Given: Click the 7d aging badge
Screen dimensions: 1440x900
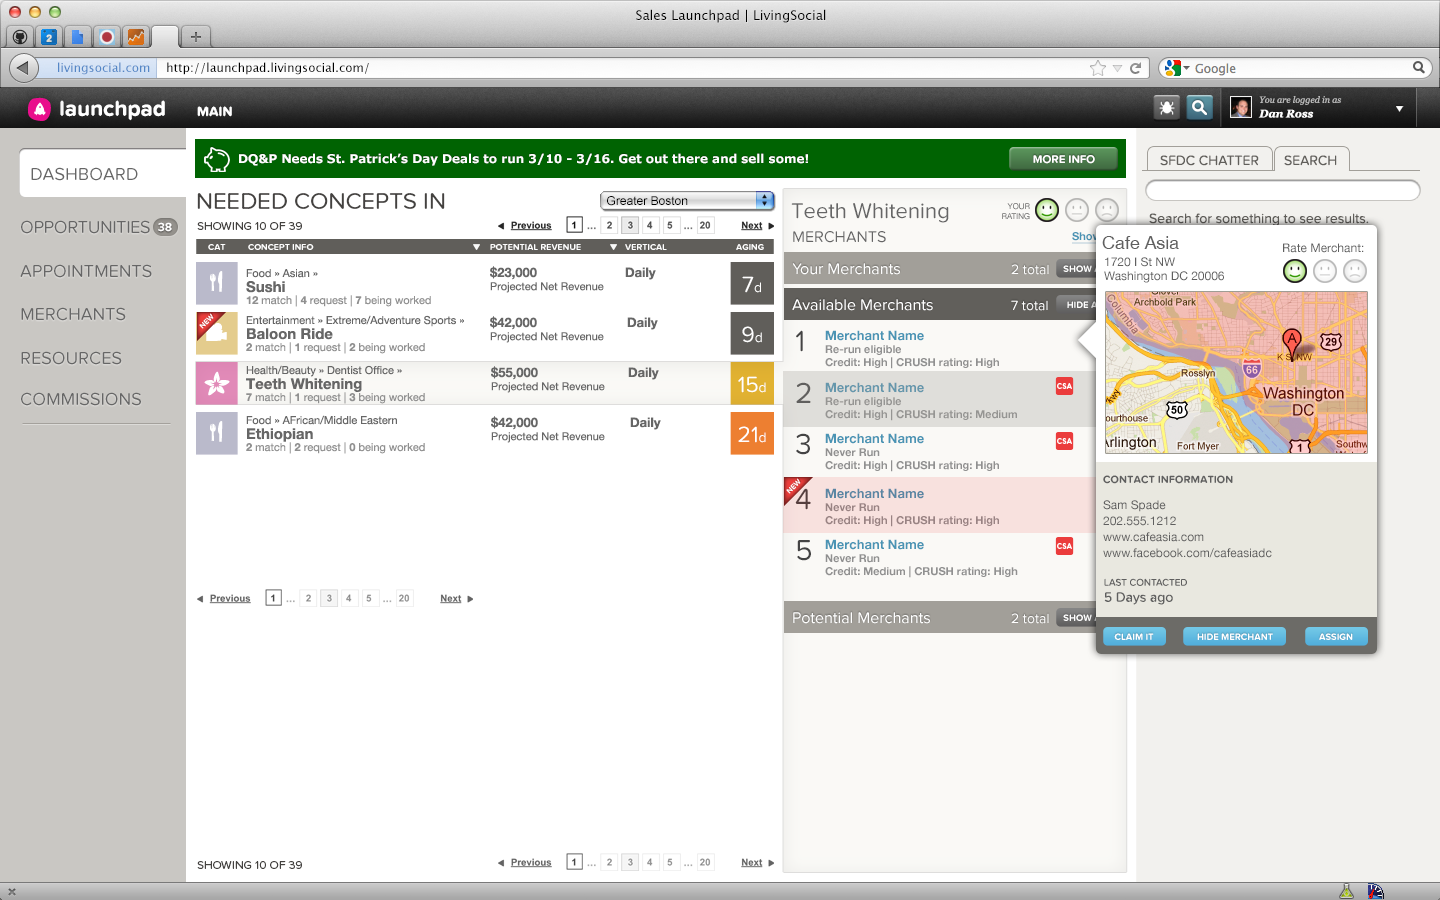Looking at the screenshot, I should click(x=752, y=284).
